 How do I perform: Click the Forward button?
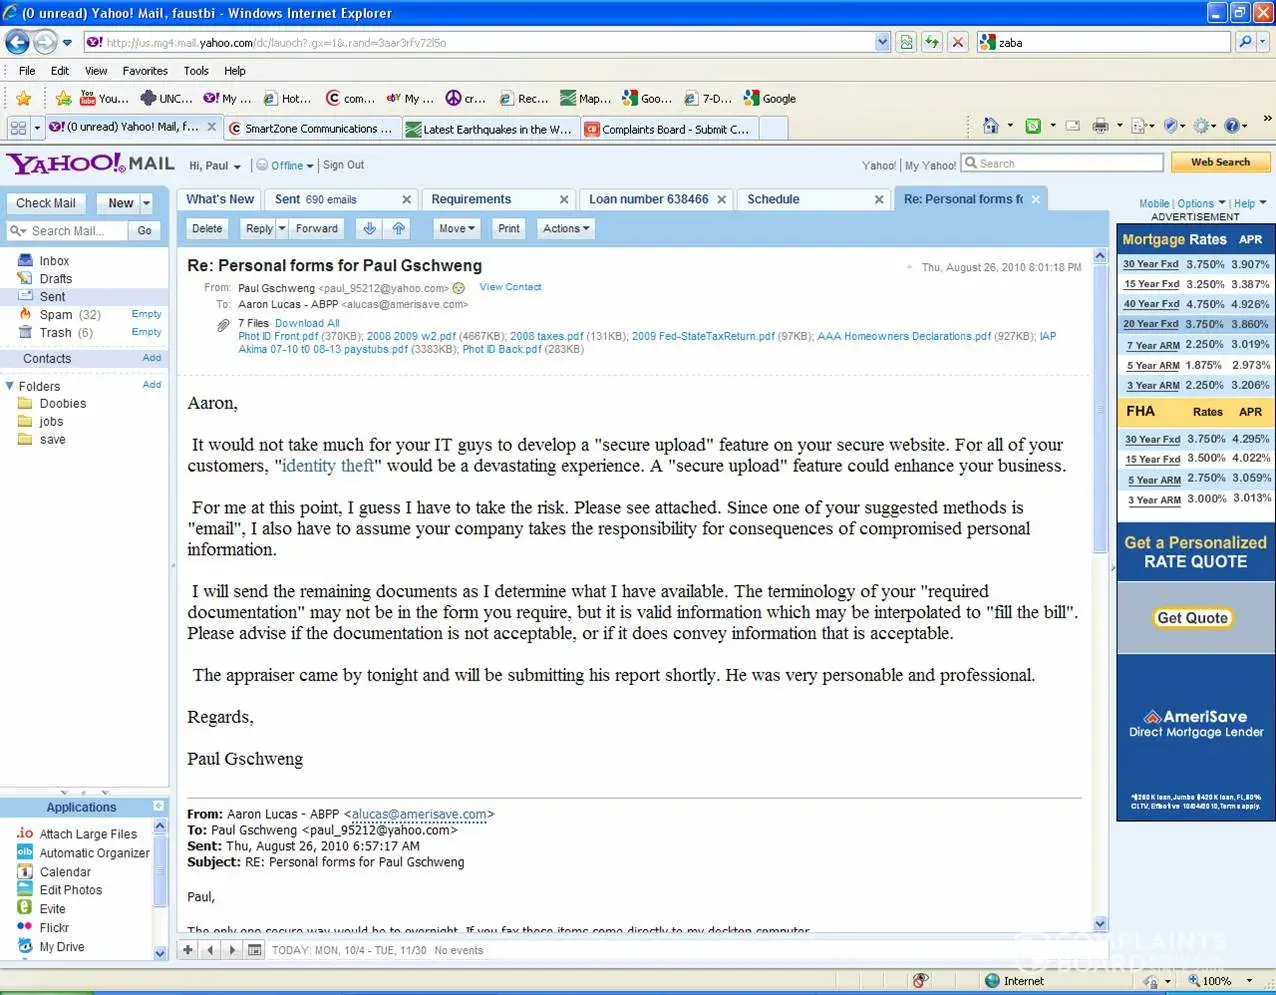317,229
